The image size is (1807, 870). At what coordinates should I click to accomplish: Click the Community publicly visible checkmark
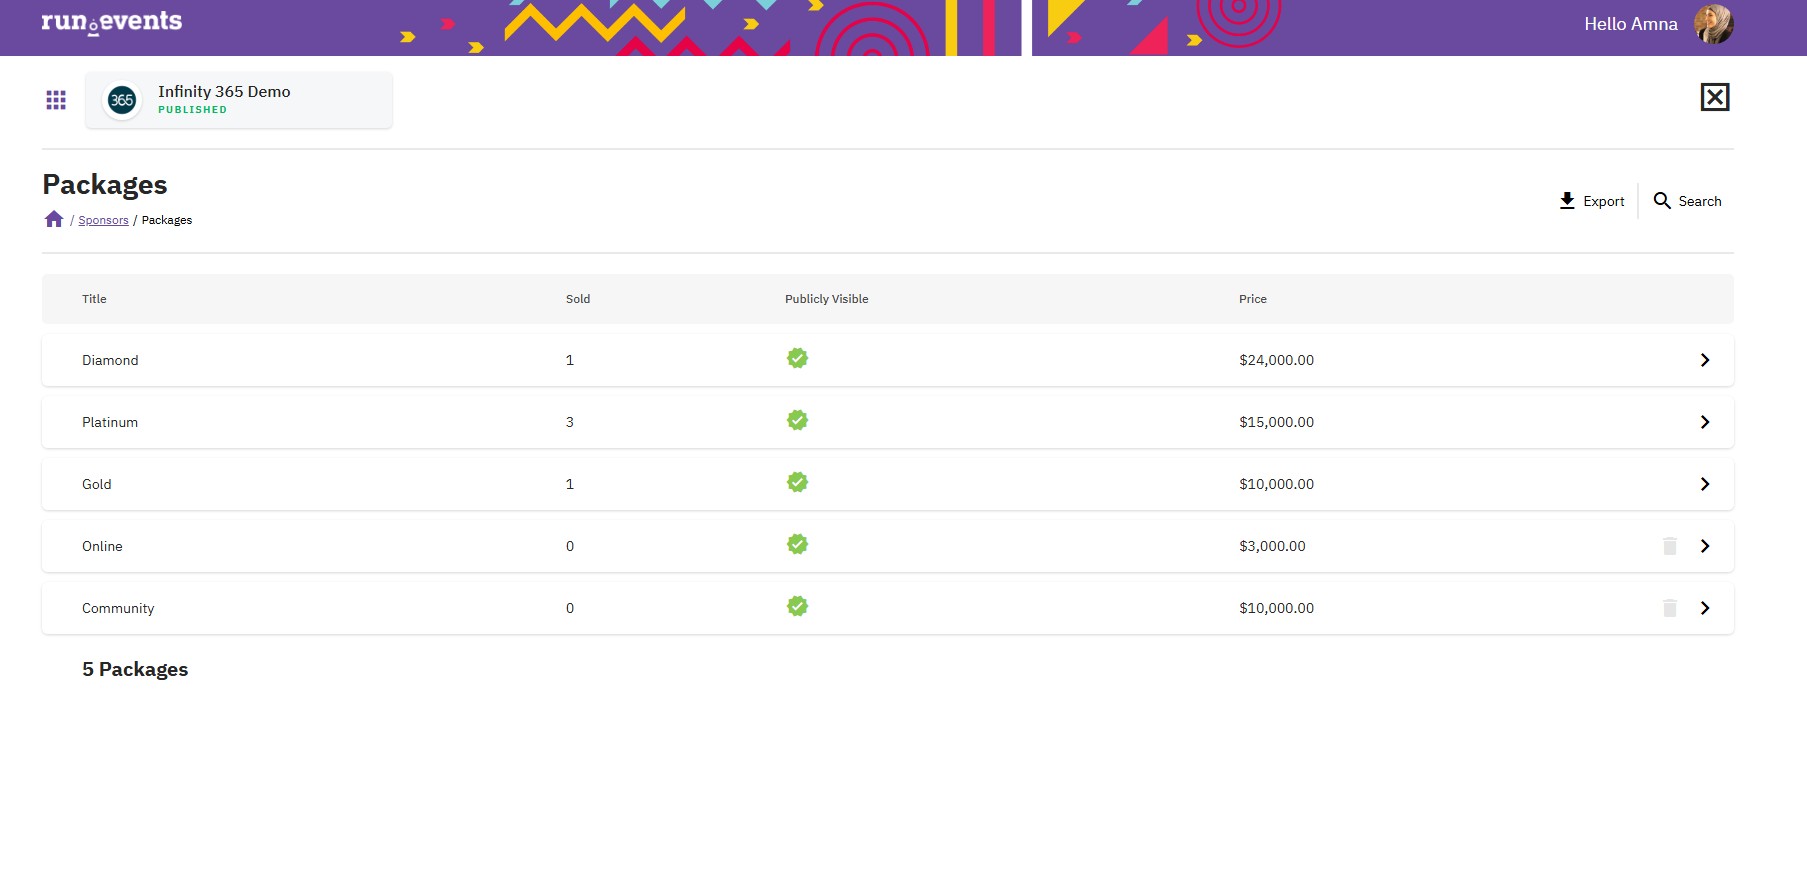point(797,606)
